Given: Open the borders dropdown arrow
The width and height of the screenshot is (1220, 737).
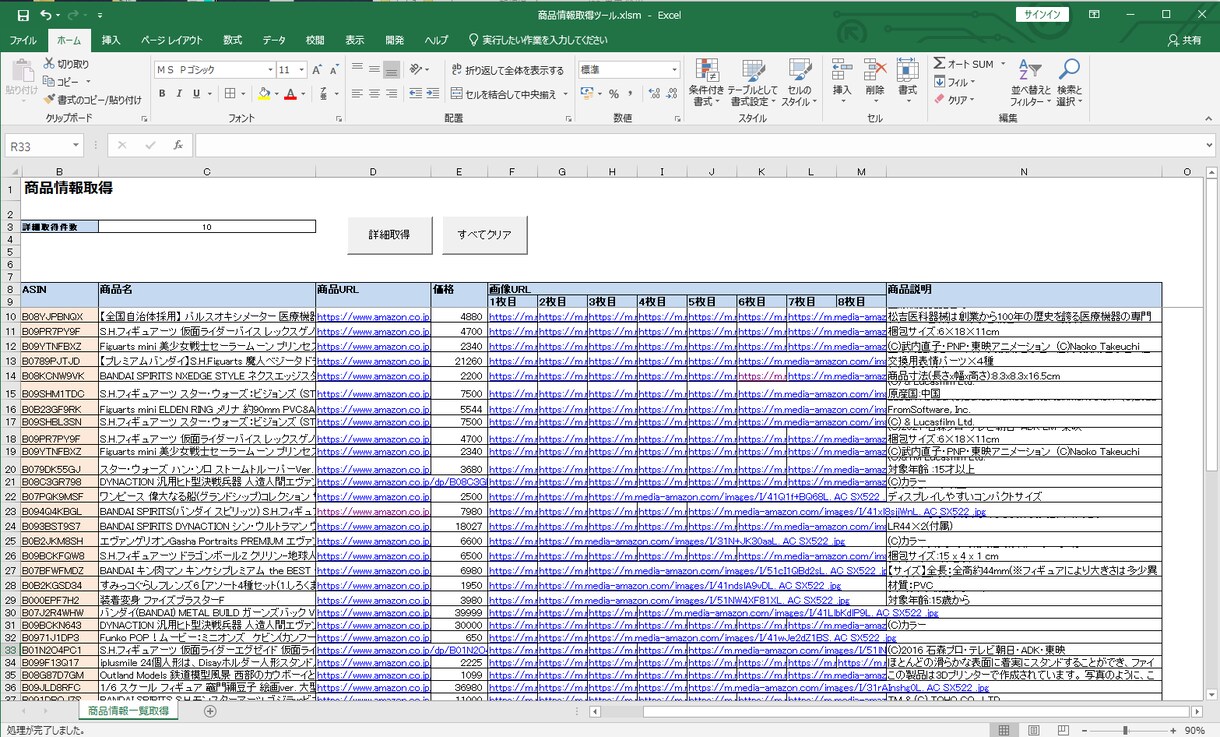Looking at the screenshot, I should tap(243, 94).
